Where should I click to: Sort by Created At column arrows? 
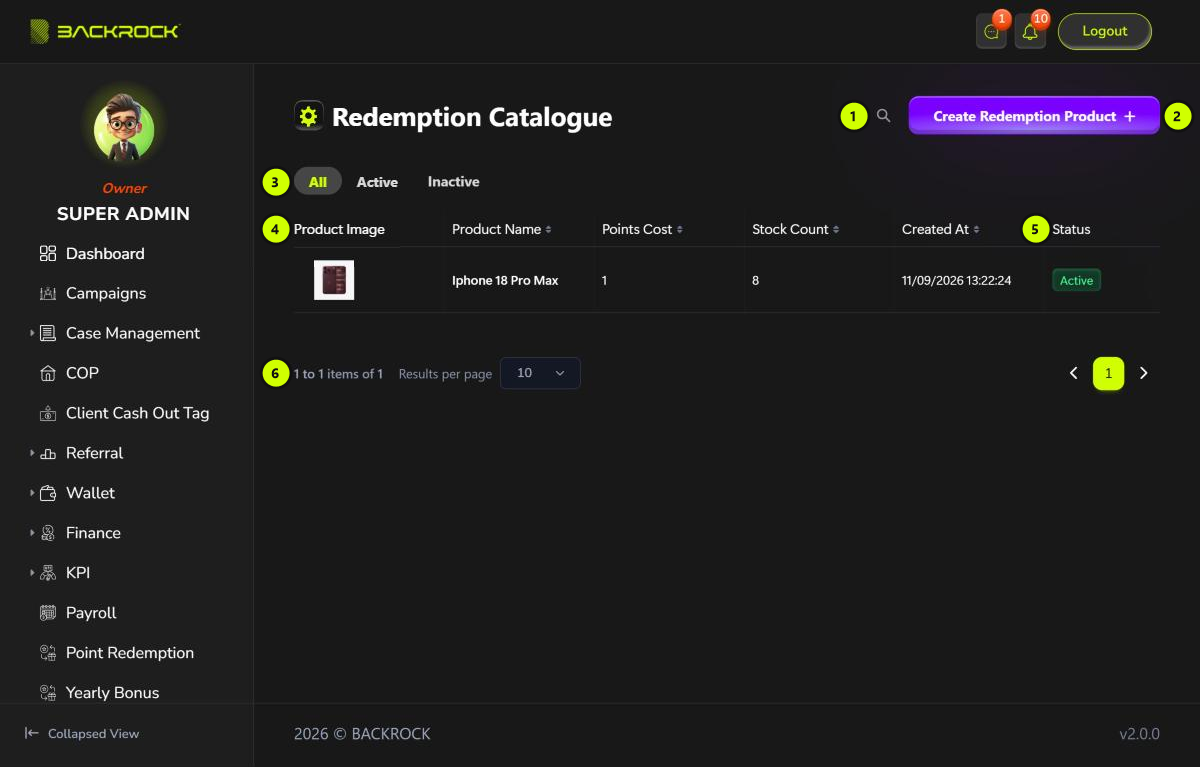click(976, 230)
